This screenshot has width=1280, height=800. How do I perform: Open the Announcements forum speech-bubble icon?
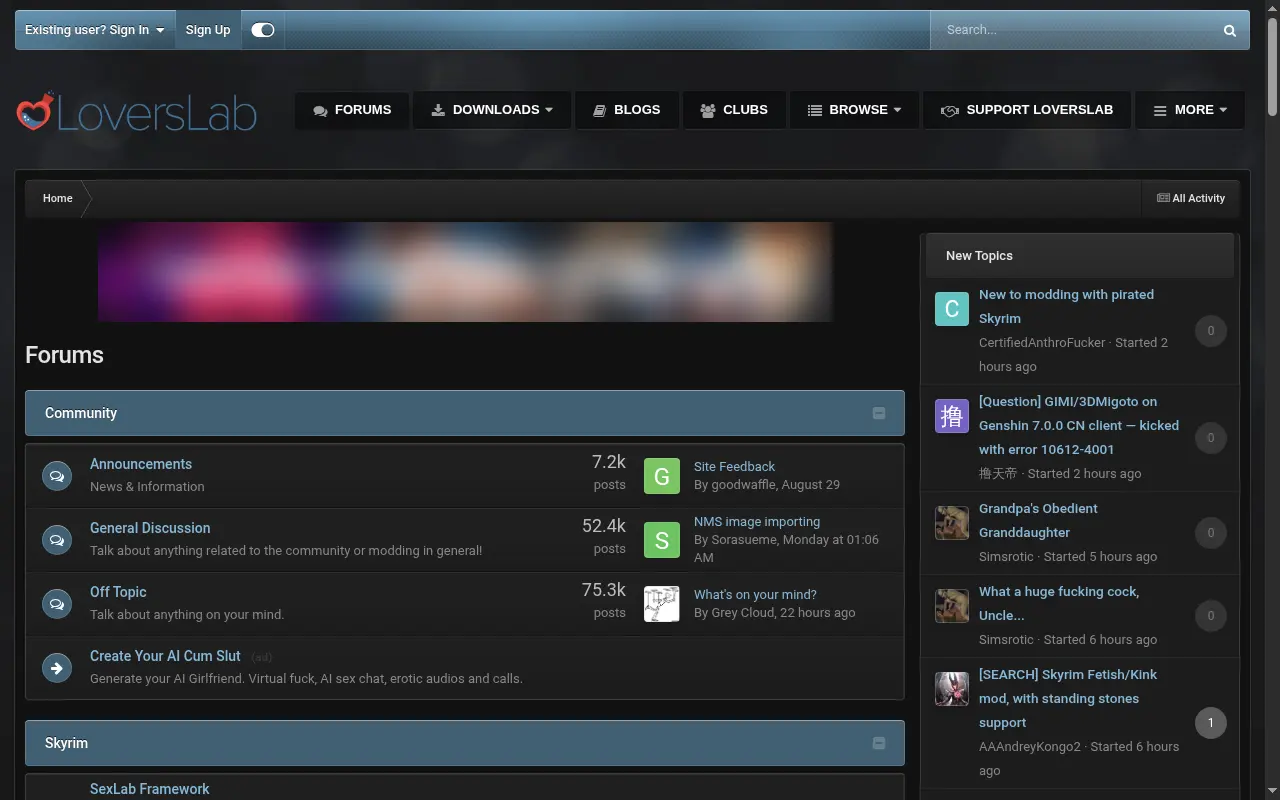pyautogui.click(x=57, y=475)
